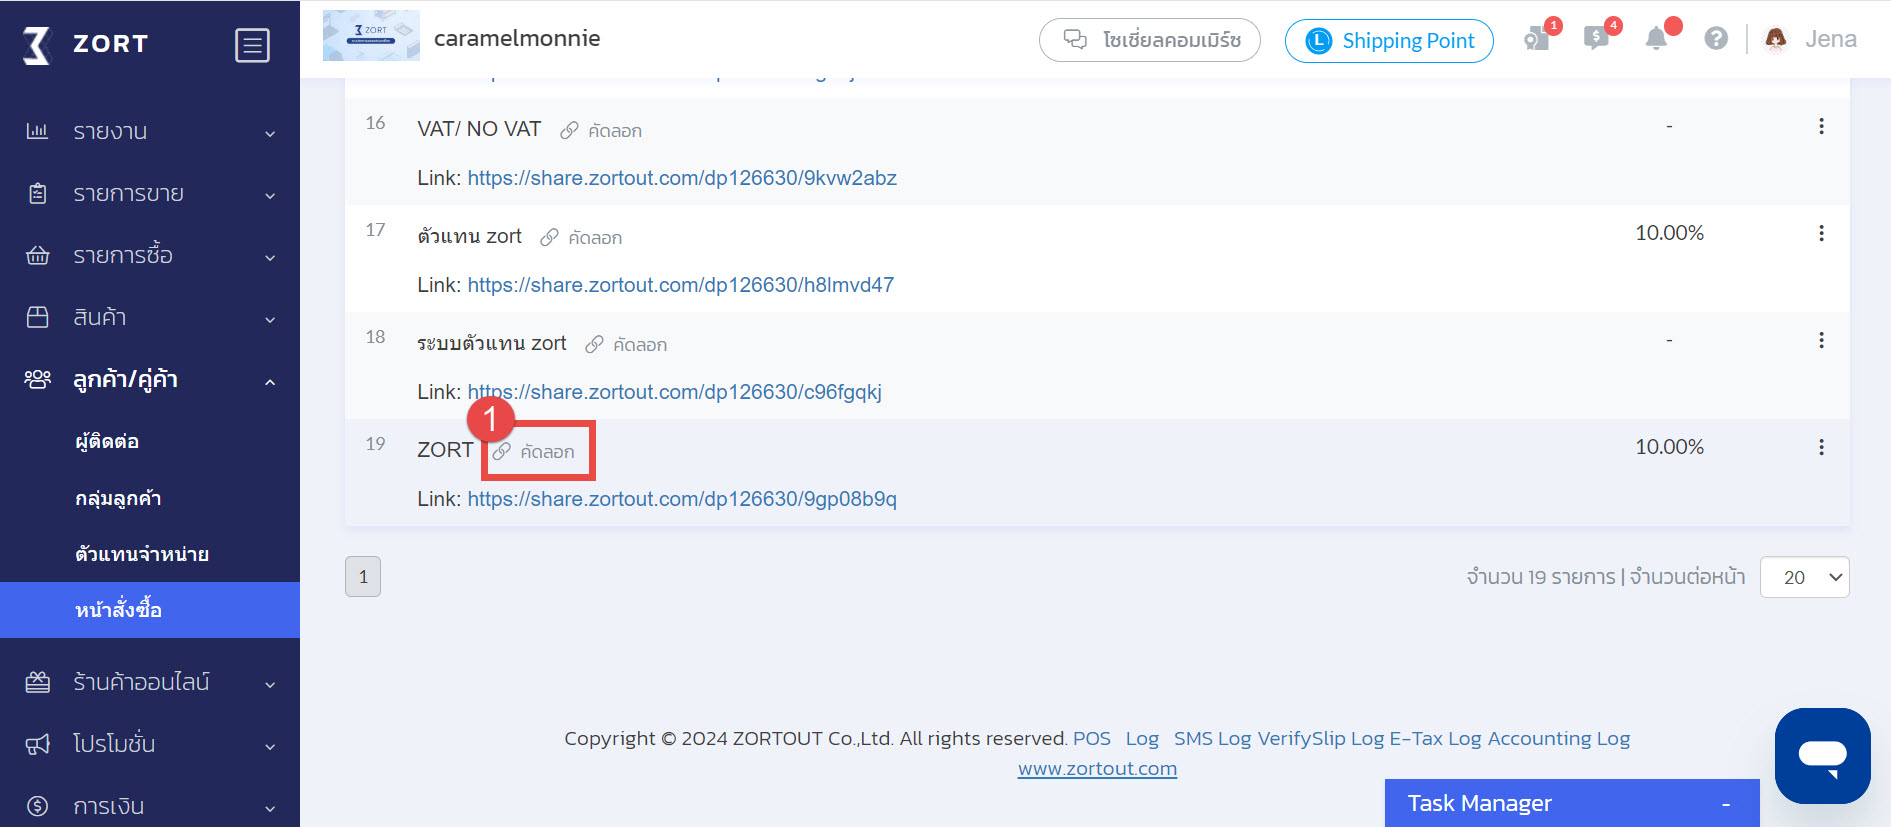Expand the รายการซื้อ menu
The height and width of the screenshot is (827, 1891).
point(150,255)
